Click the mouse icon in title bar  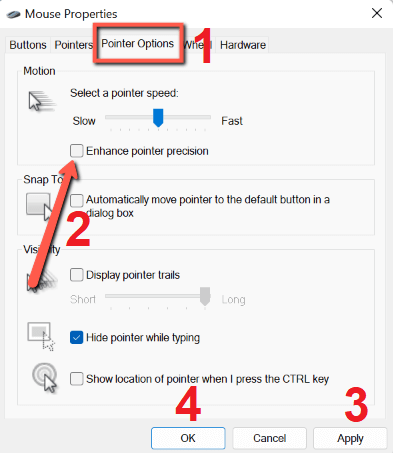pos(13,15)
